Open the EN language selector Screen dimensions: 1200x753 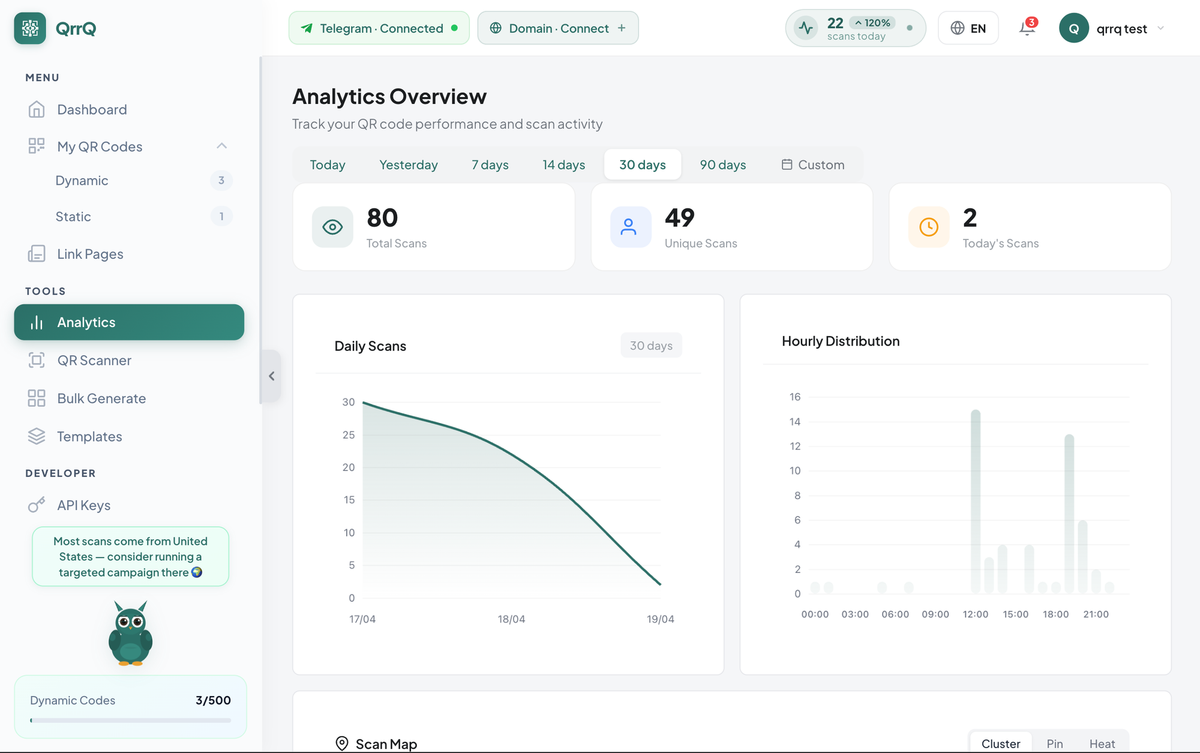coord(968,28)
